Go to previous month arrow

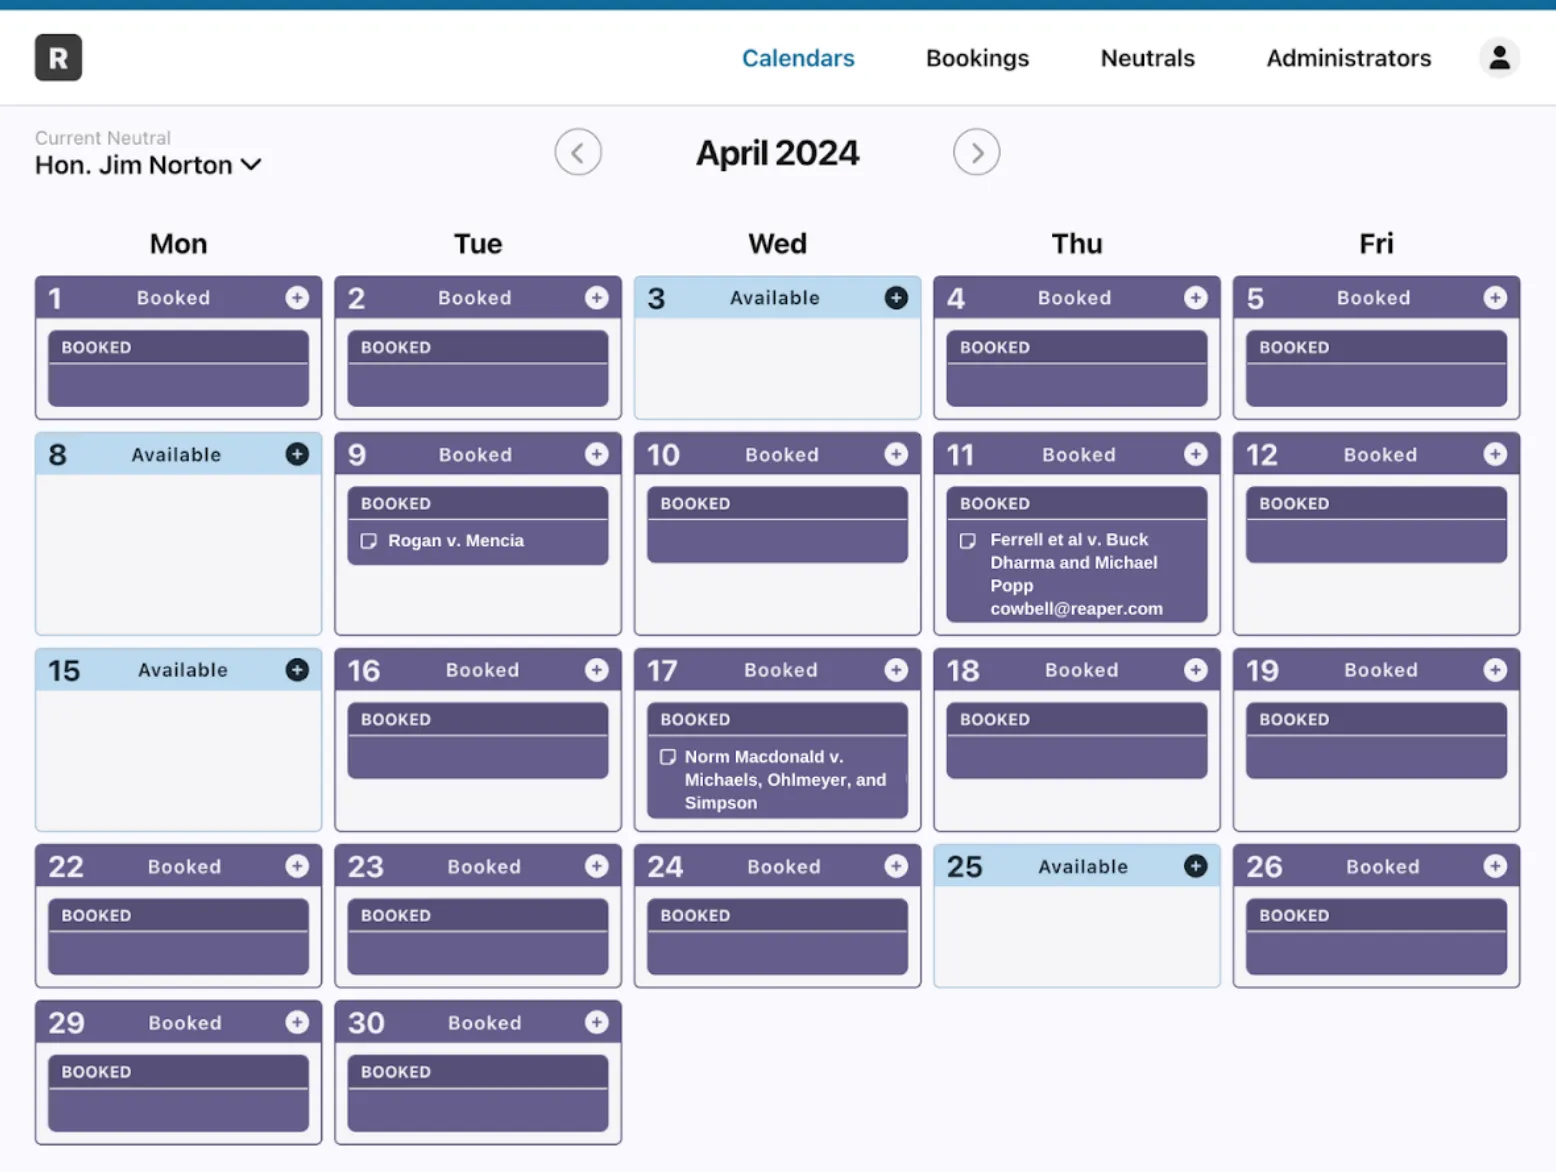click(x=578, y=152)
